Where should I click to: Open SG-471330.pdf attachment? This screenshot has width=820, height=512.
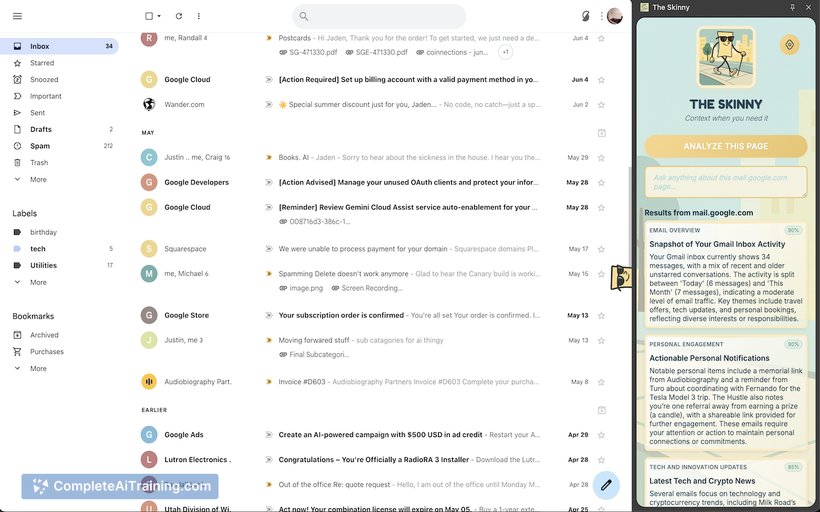309,52
